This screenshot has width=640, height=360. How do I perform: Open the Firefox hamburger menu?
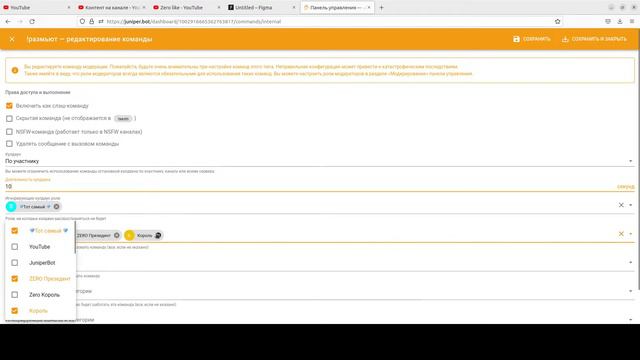point(631,21)
